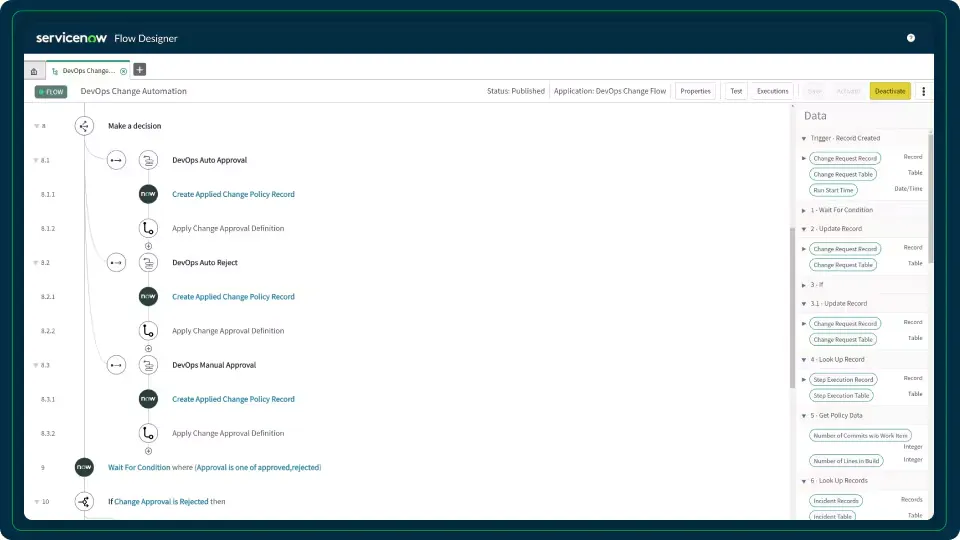This screenshot has width=960, height=540.
Task: Click the branch icon for DevOps Auto Approval
Action: [x=116, y=160]
